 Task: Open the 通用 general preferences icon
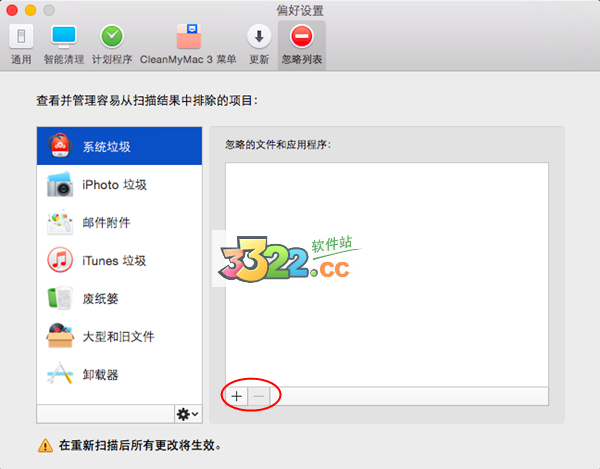tap(21, 36)
